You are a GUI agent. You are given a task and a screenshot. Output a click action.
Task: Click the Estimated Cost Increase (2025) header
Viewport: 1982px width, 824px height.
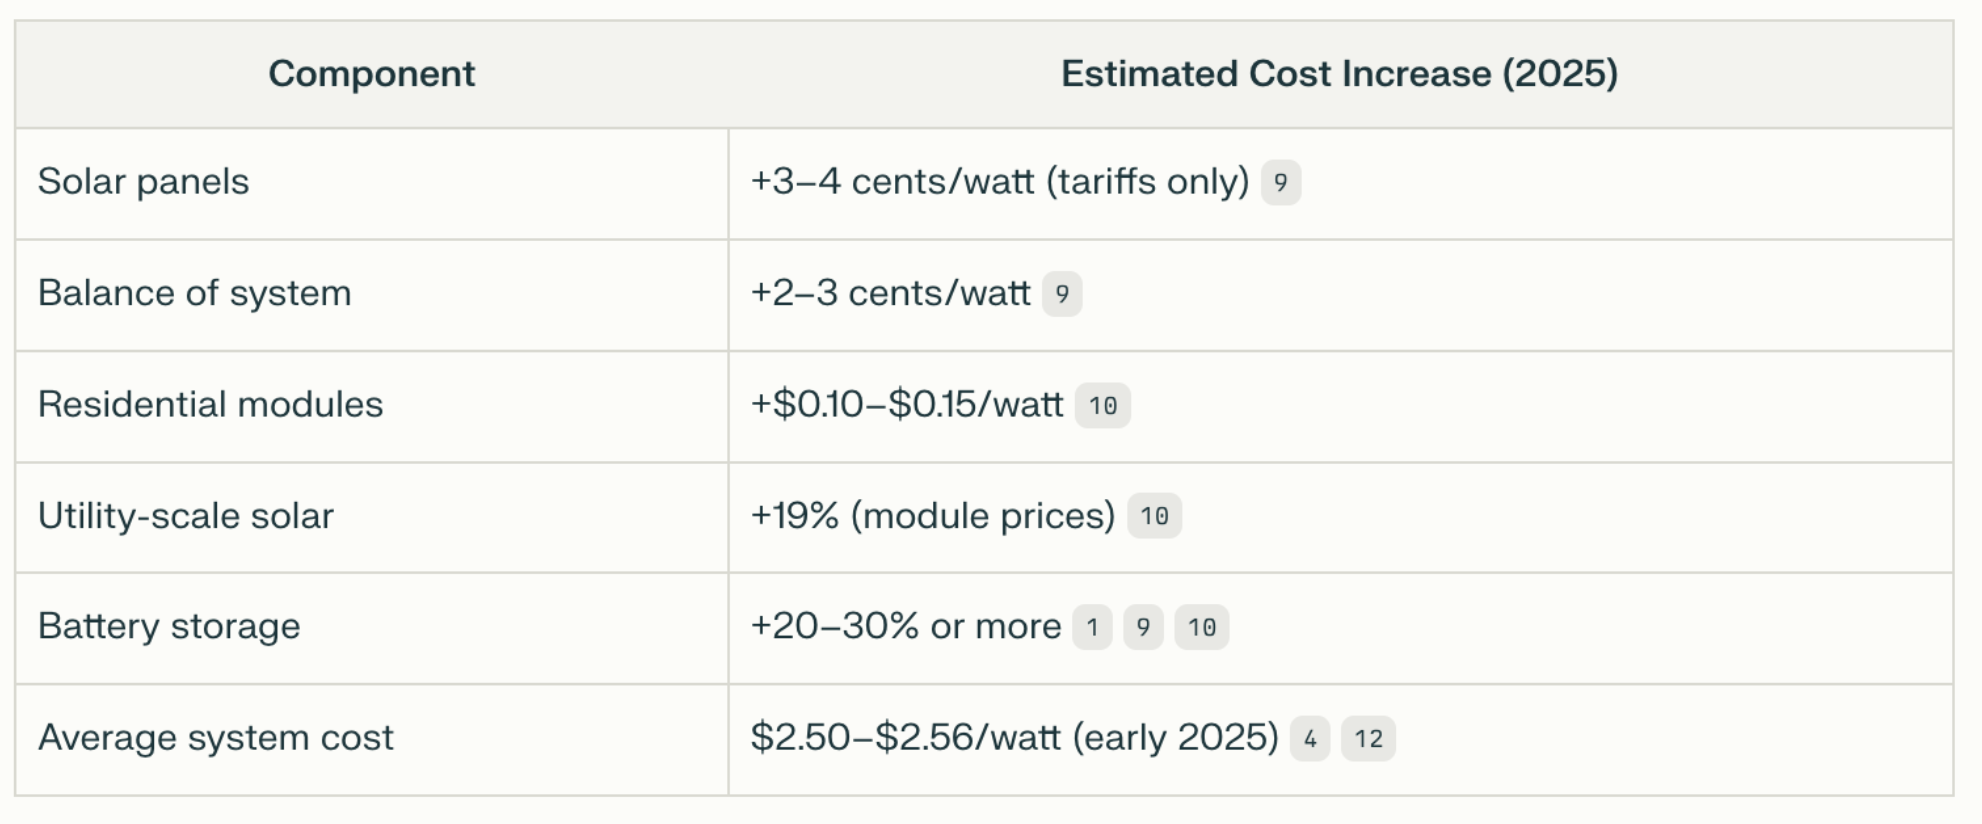tap(1340, 74)
